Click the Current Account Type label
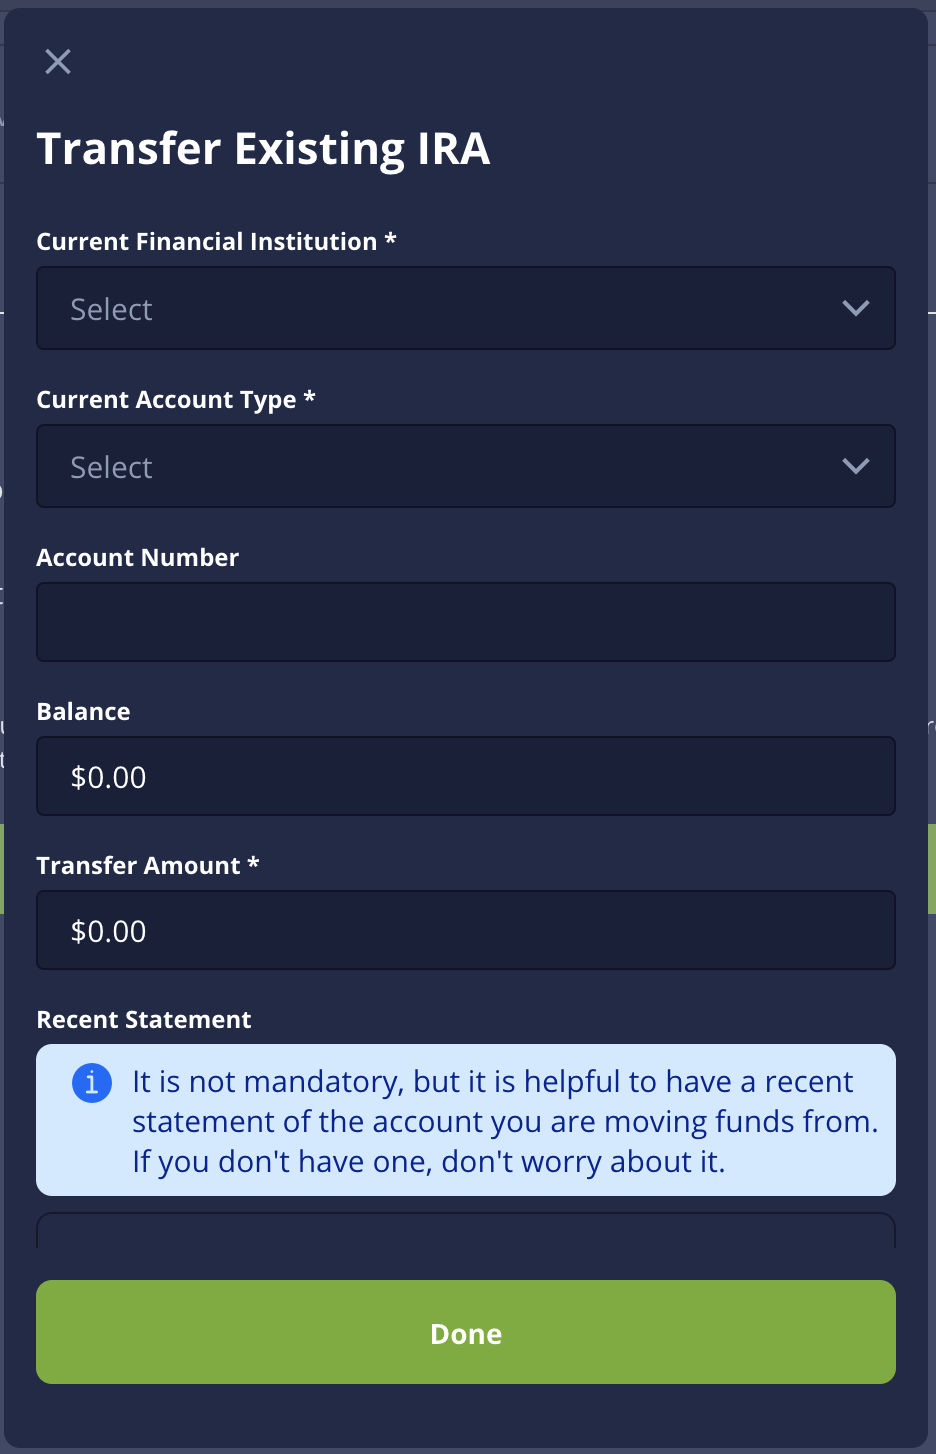Viewport: 936px width, 1454px height. [176, 400]
